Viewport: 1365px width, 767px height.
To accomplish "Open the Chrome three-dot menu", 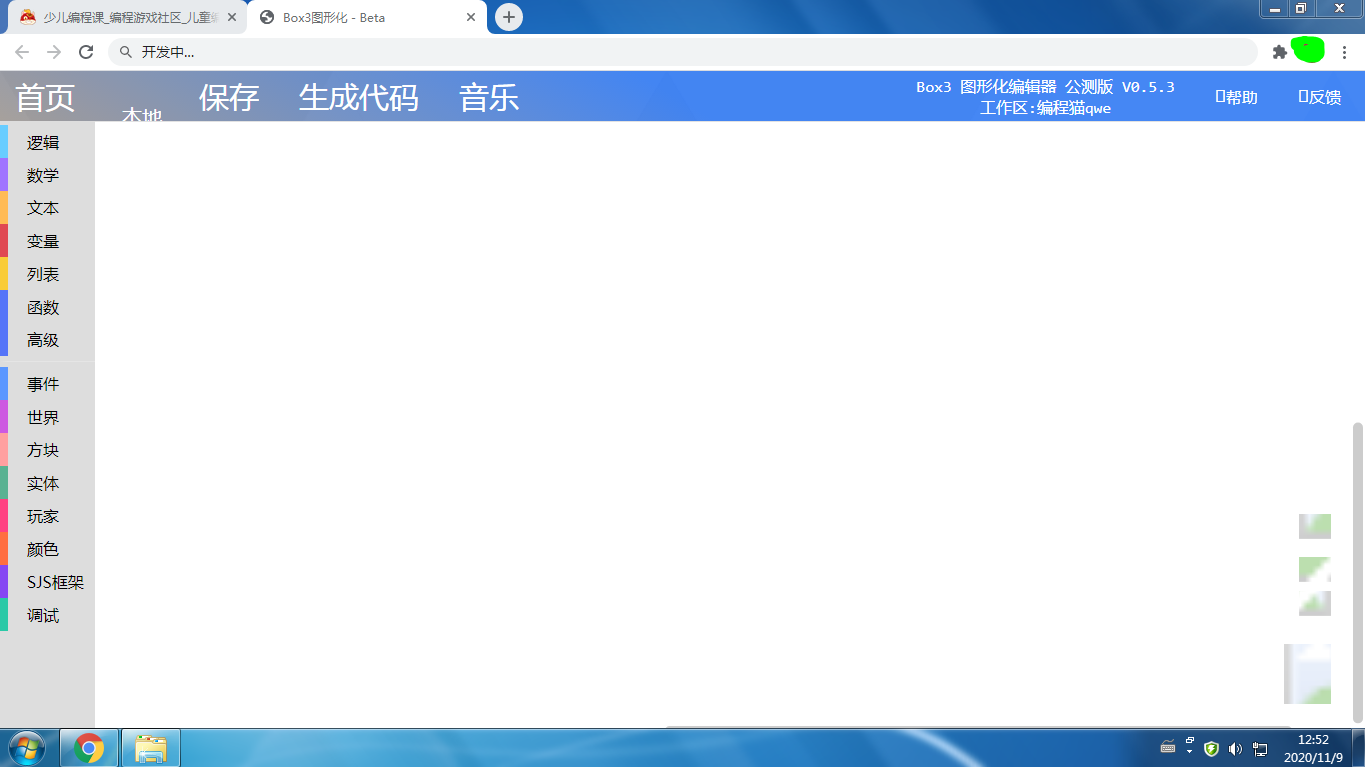I will click(x=1344, y=52).
